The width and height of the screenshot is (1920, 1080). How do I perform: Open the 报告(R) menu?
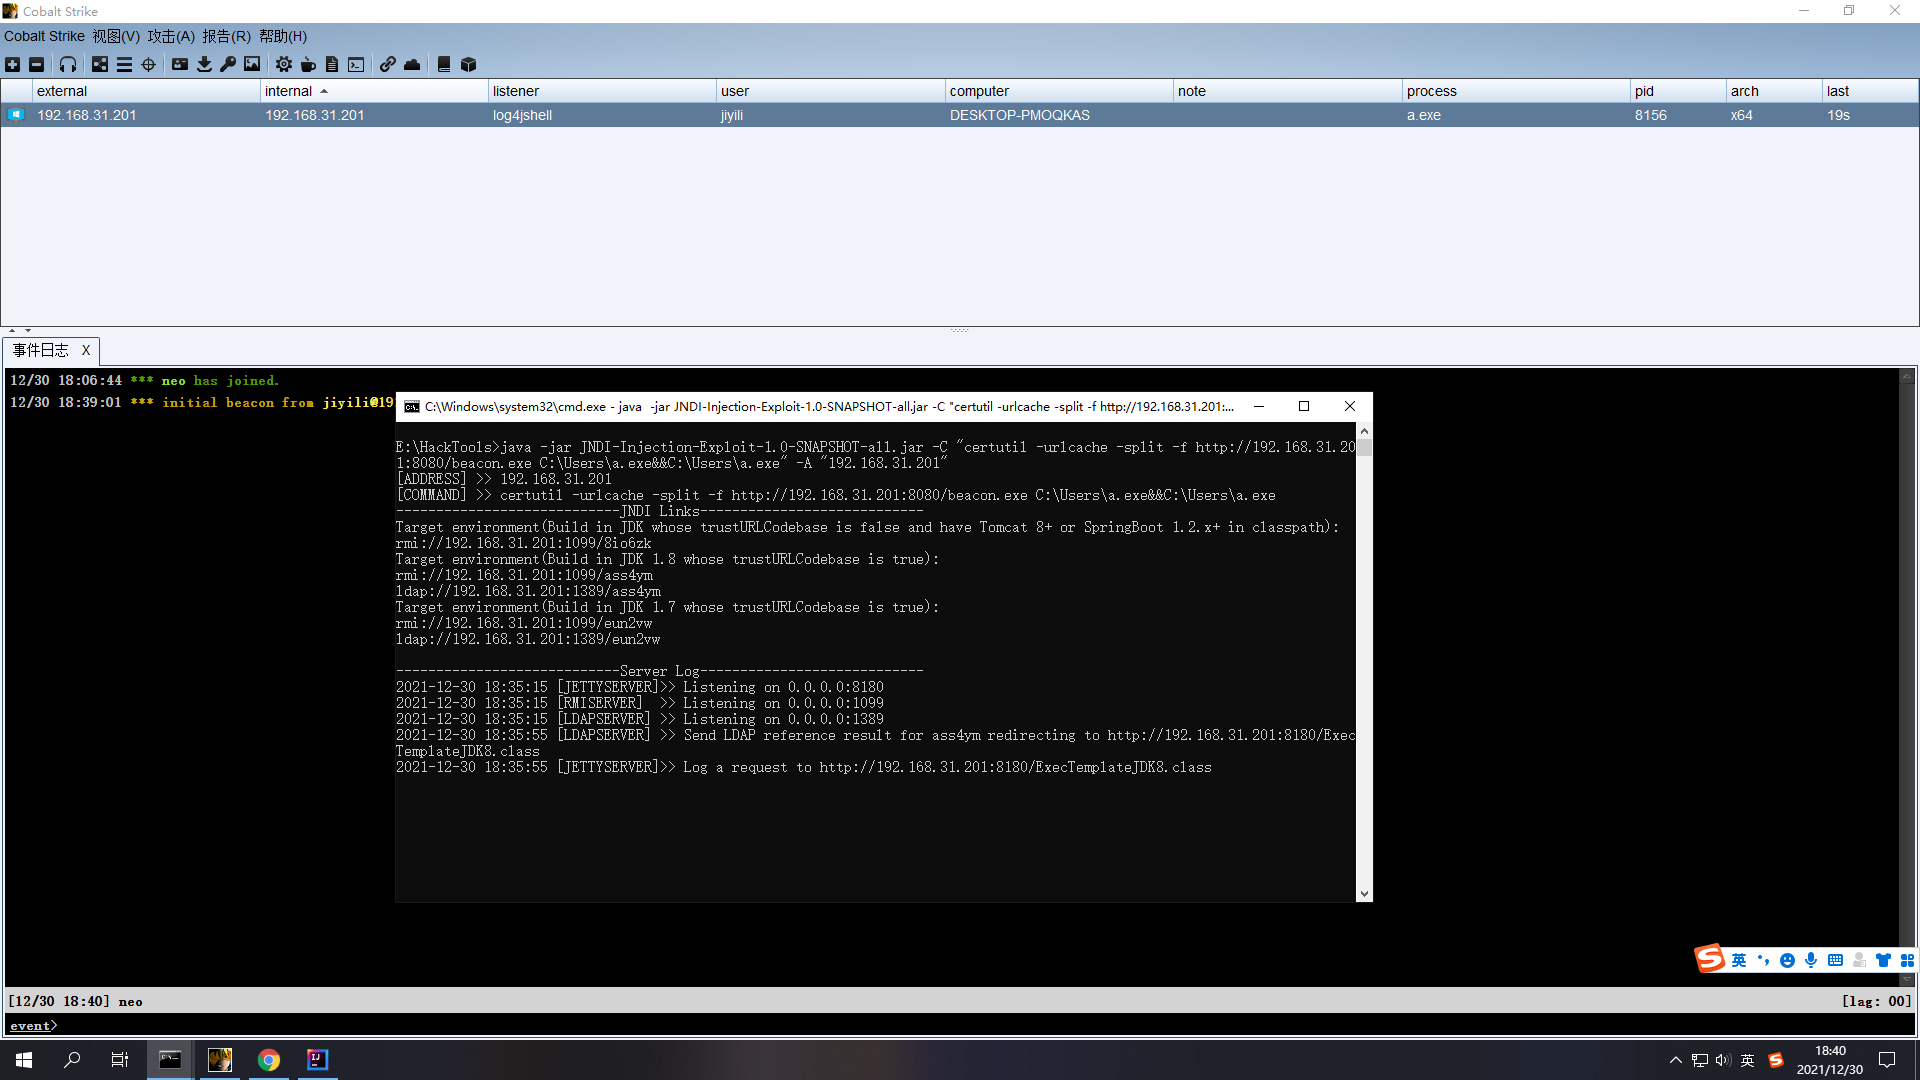(x=226, y=36)
